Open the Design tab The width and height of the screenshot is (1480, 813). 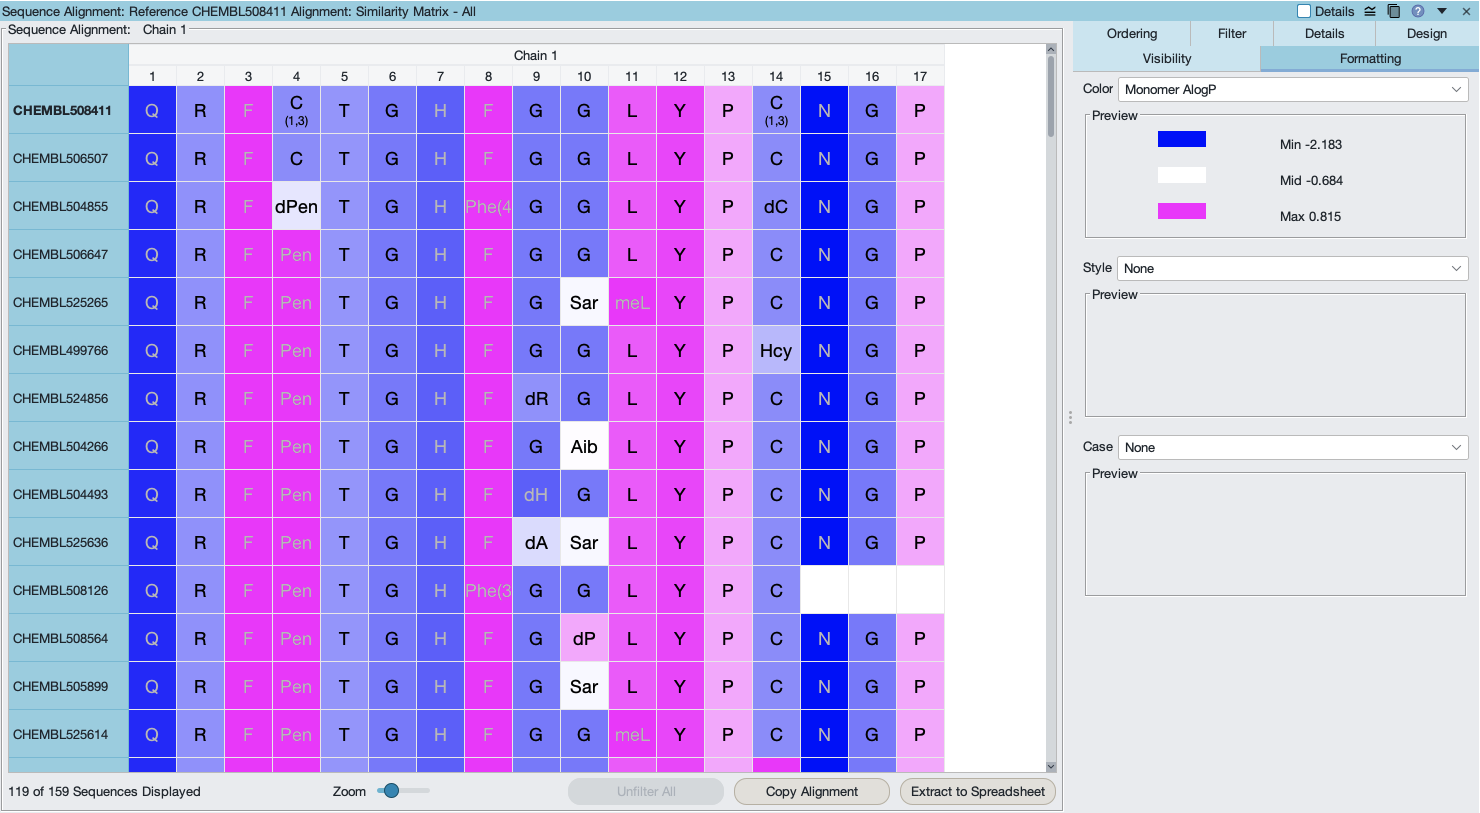(1427, 33)
